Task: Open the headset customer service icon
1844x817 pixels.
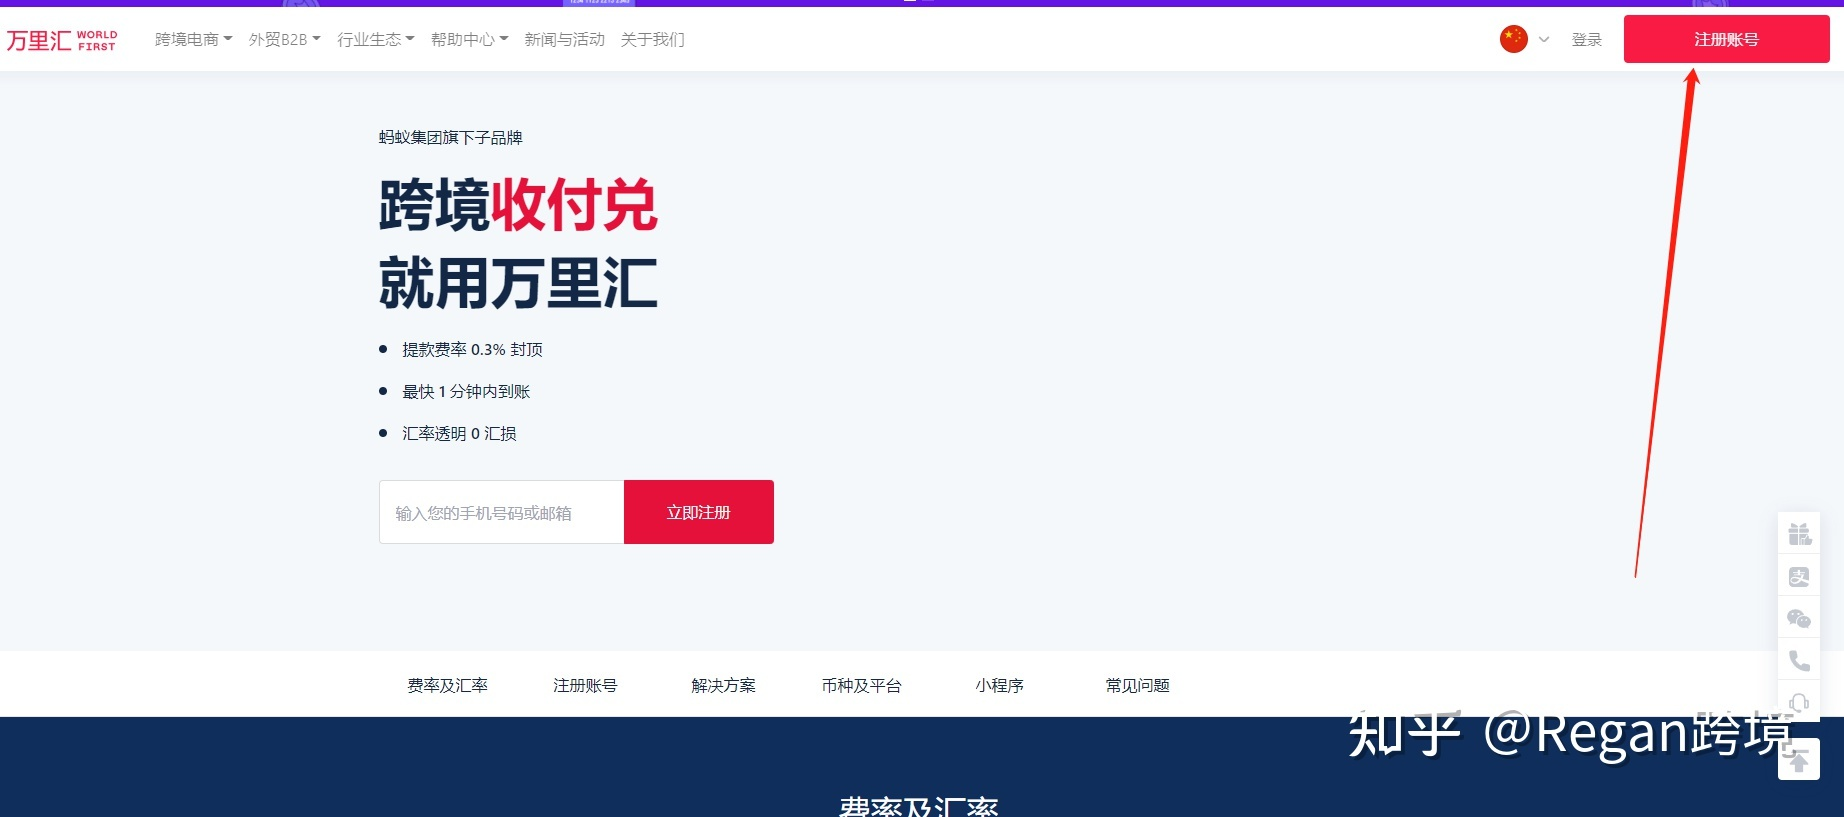Action: [x=1799, y=702]
